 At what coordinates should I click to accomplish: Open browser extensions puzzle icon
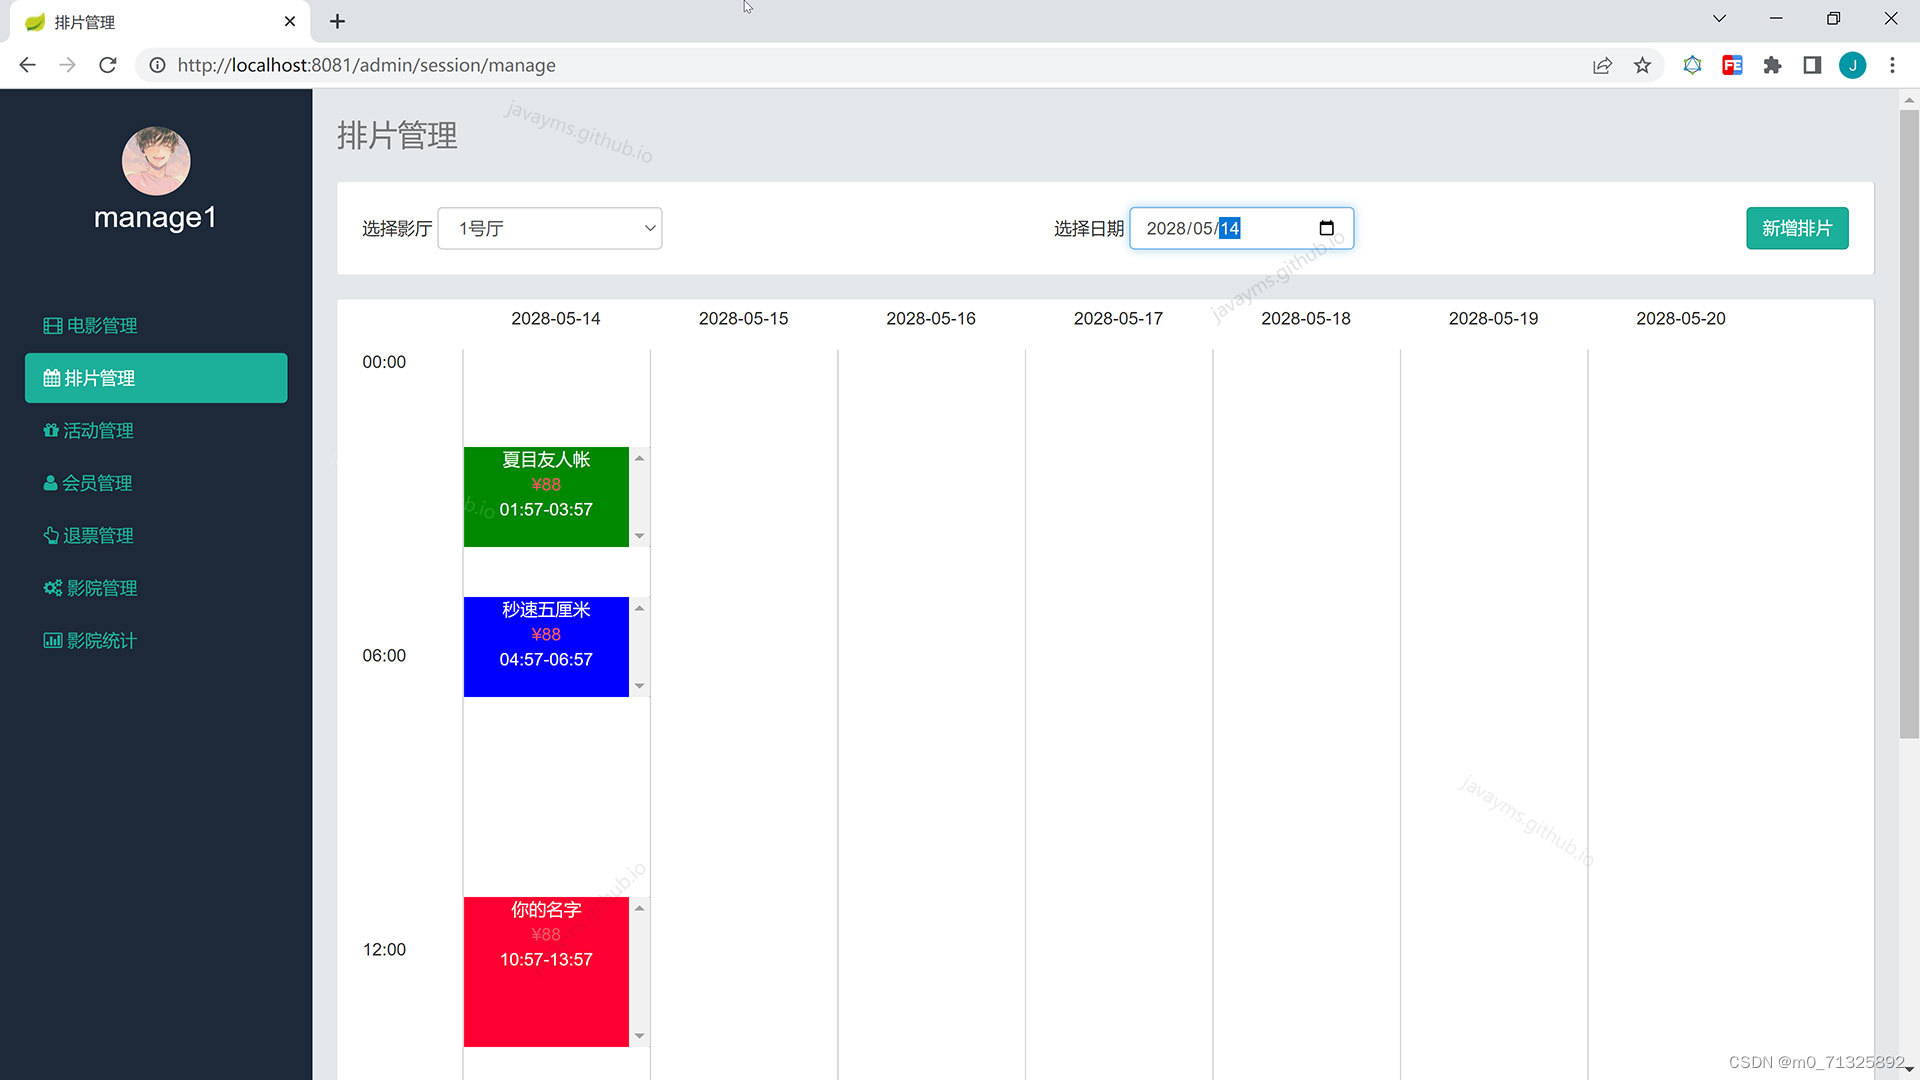(1772, 65)
